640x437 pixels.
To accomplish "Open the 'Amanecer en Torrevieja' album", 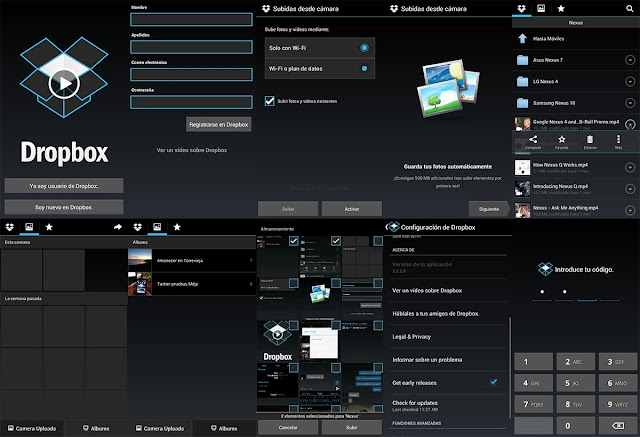I will click(x=192, y=260).
